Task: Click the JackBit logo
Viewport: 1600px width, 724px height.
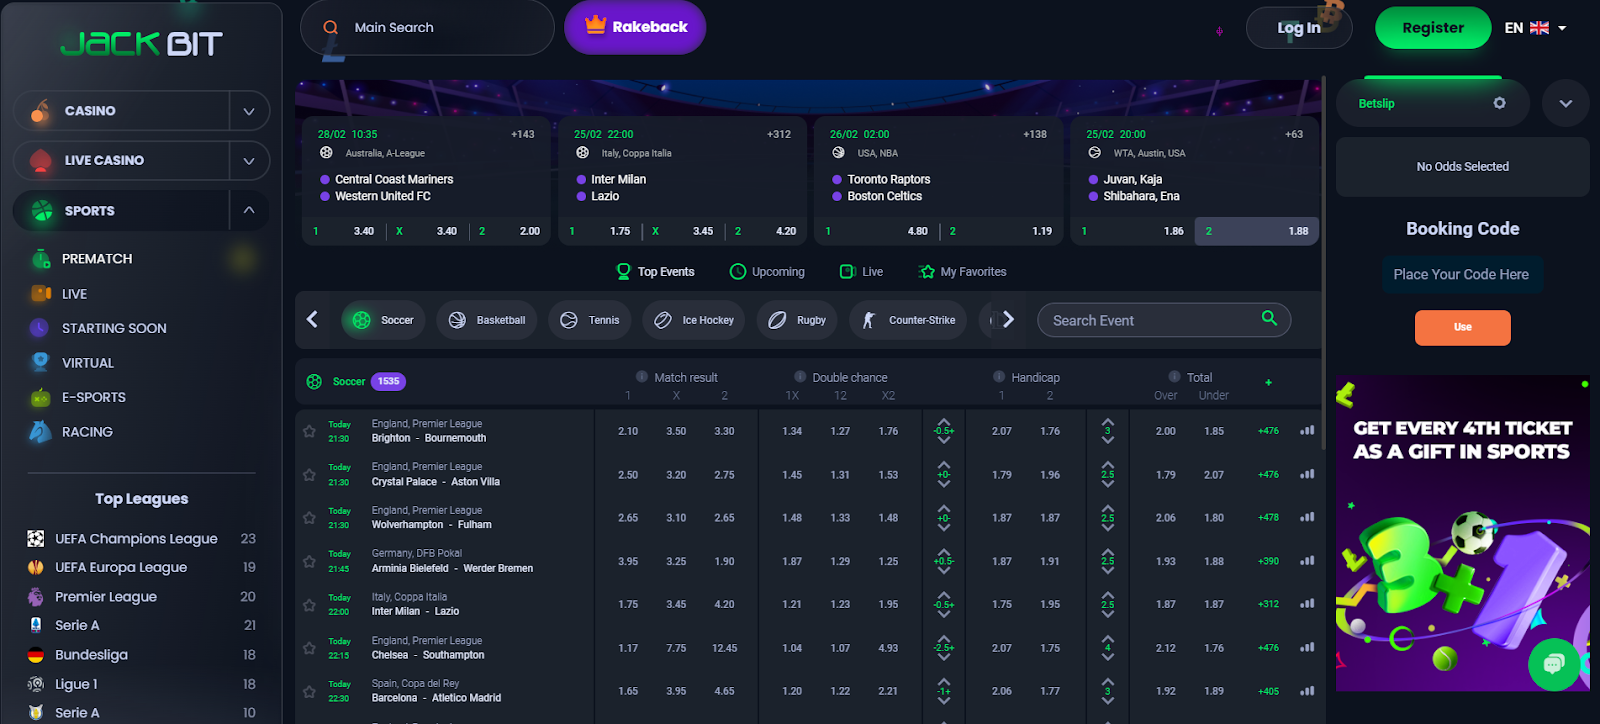Action: [141, 43]
